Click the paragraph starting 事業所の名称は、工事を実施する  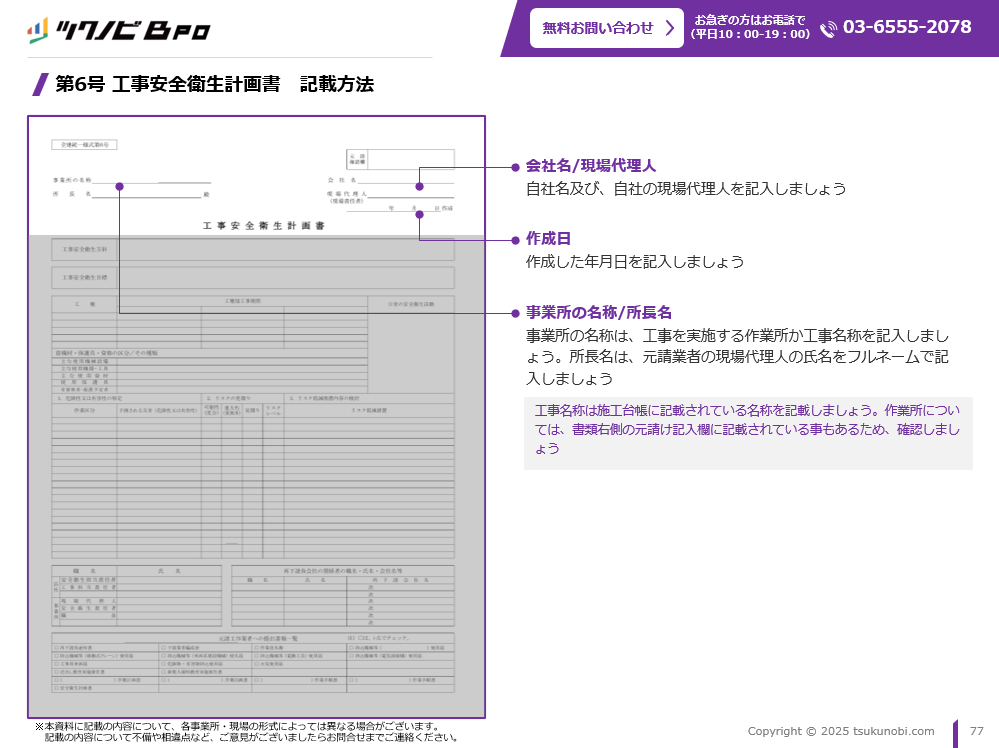(737, 357)
